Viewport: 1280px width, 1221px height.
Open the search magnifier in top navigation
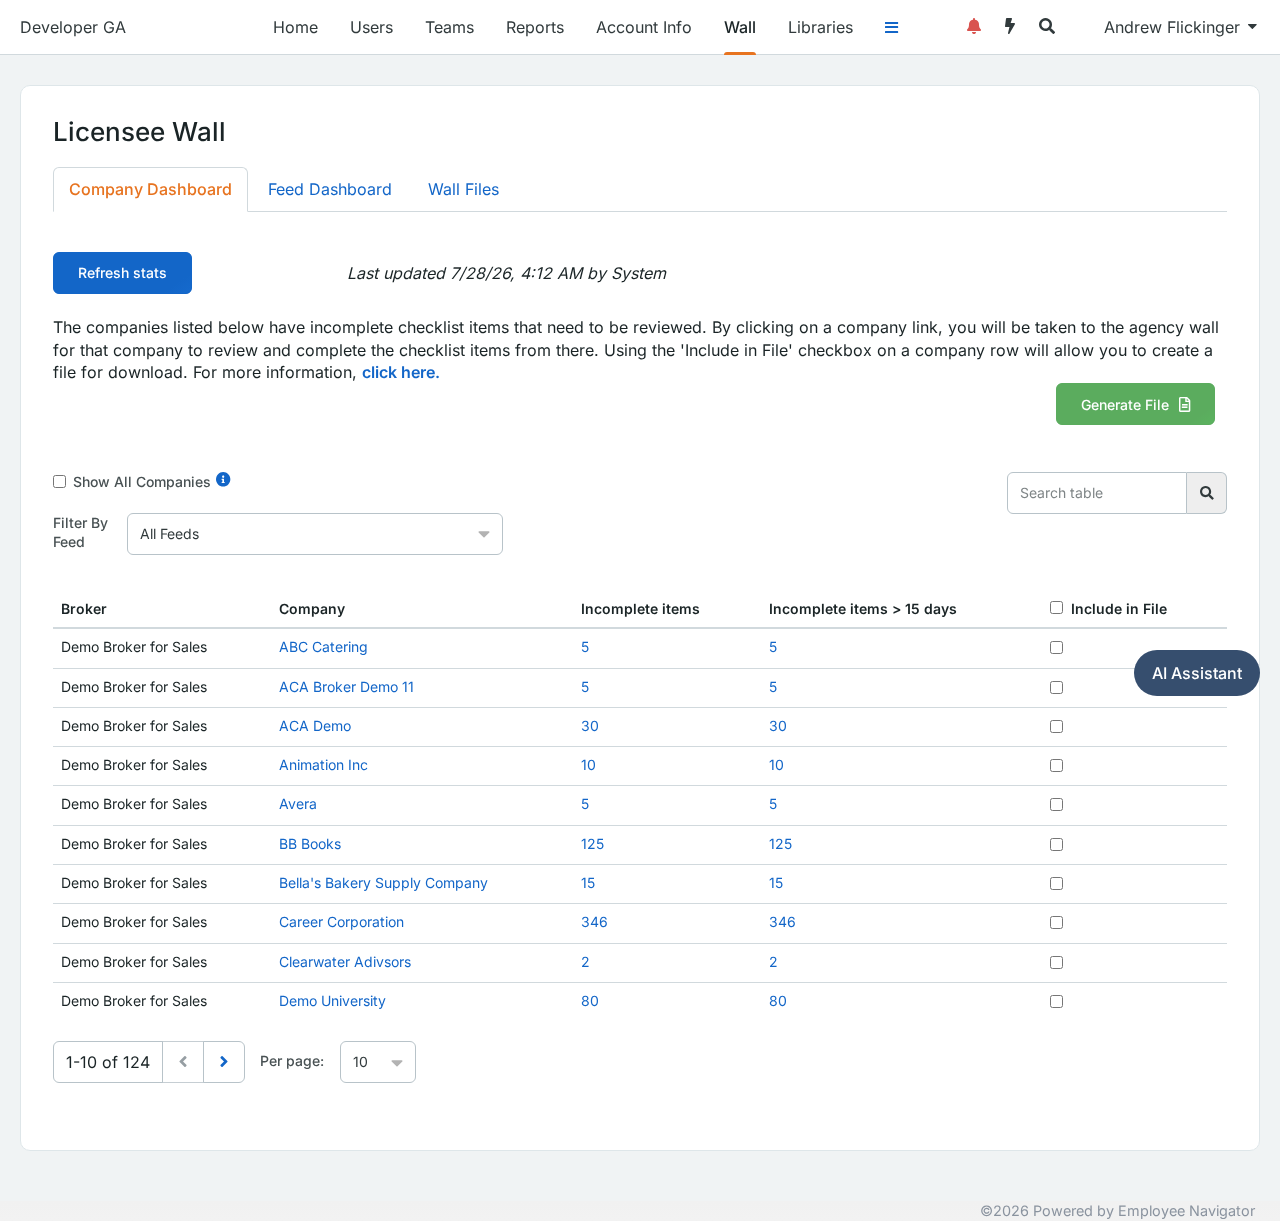click(1047, 27)
